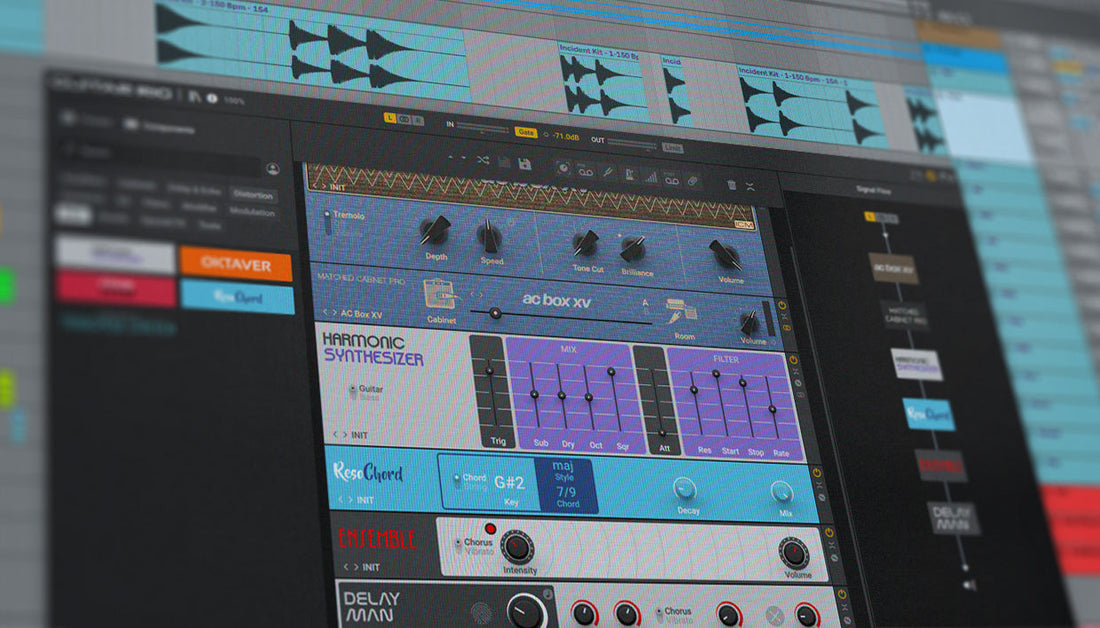The height and width of the screenshot is (628, 1100).
Task: Click the floppy disk save preset icon
Action: coord(524,163)
